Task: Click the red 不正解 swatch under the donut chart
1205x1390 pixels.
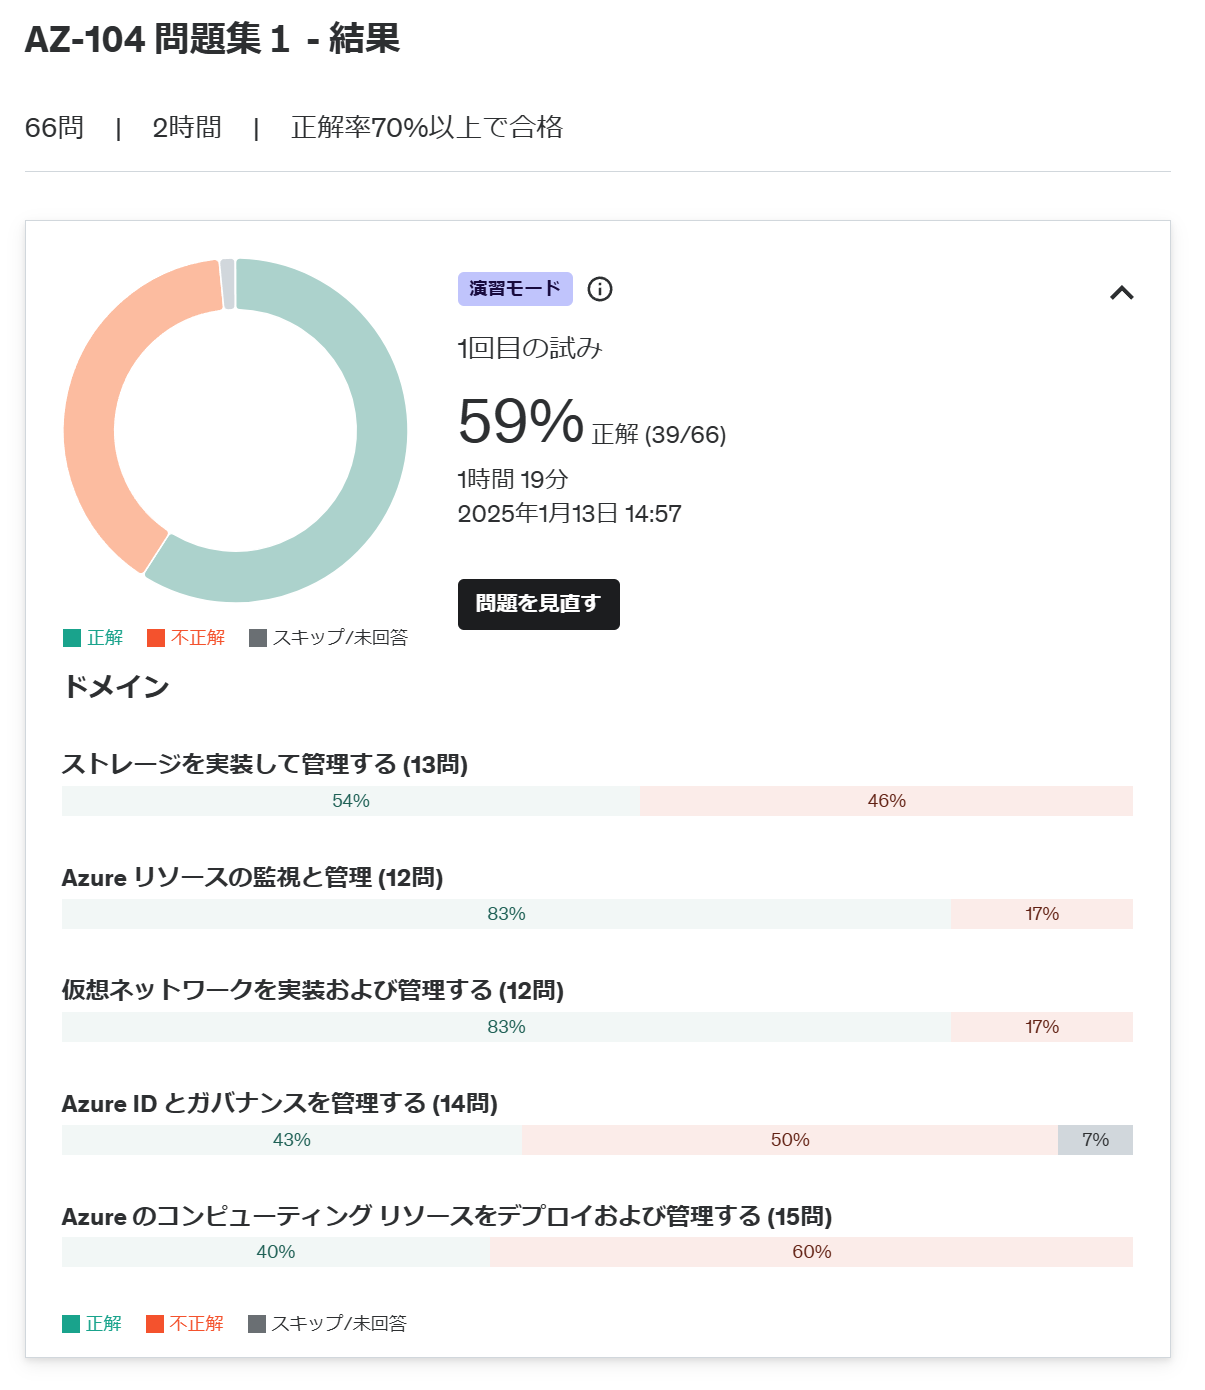Action: coord(156,638)
